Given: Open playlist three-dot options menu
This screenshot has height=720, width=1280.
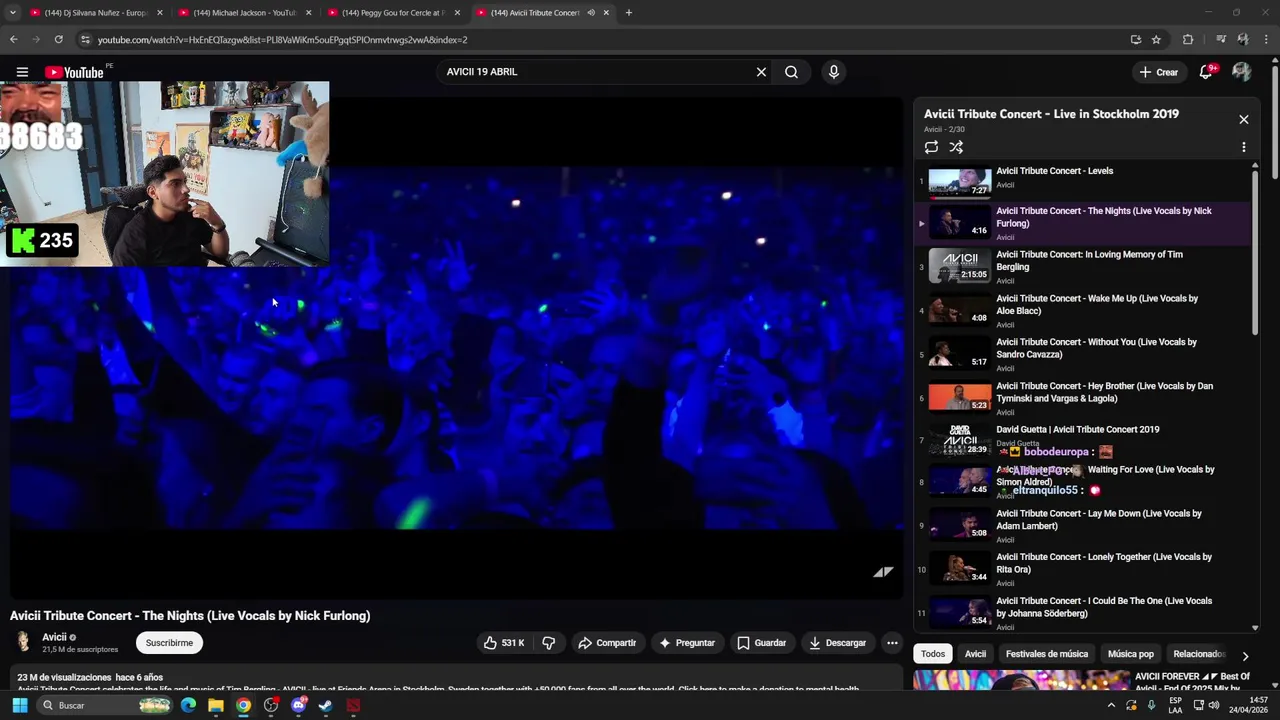Looking at the screenshot, I should tap(1243, 147).
